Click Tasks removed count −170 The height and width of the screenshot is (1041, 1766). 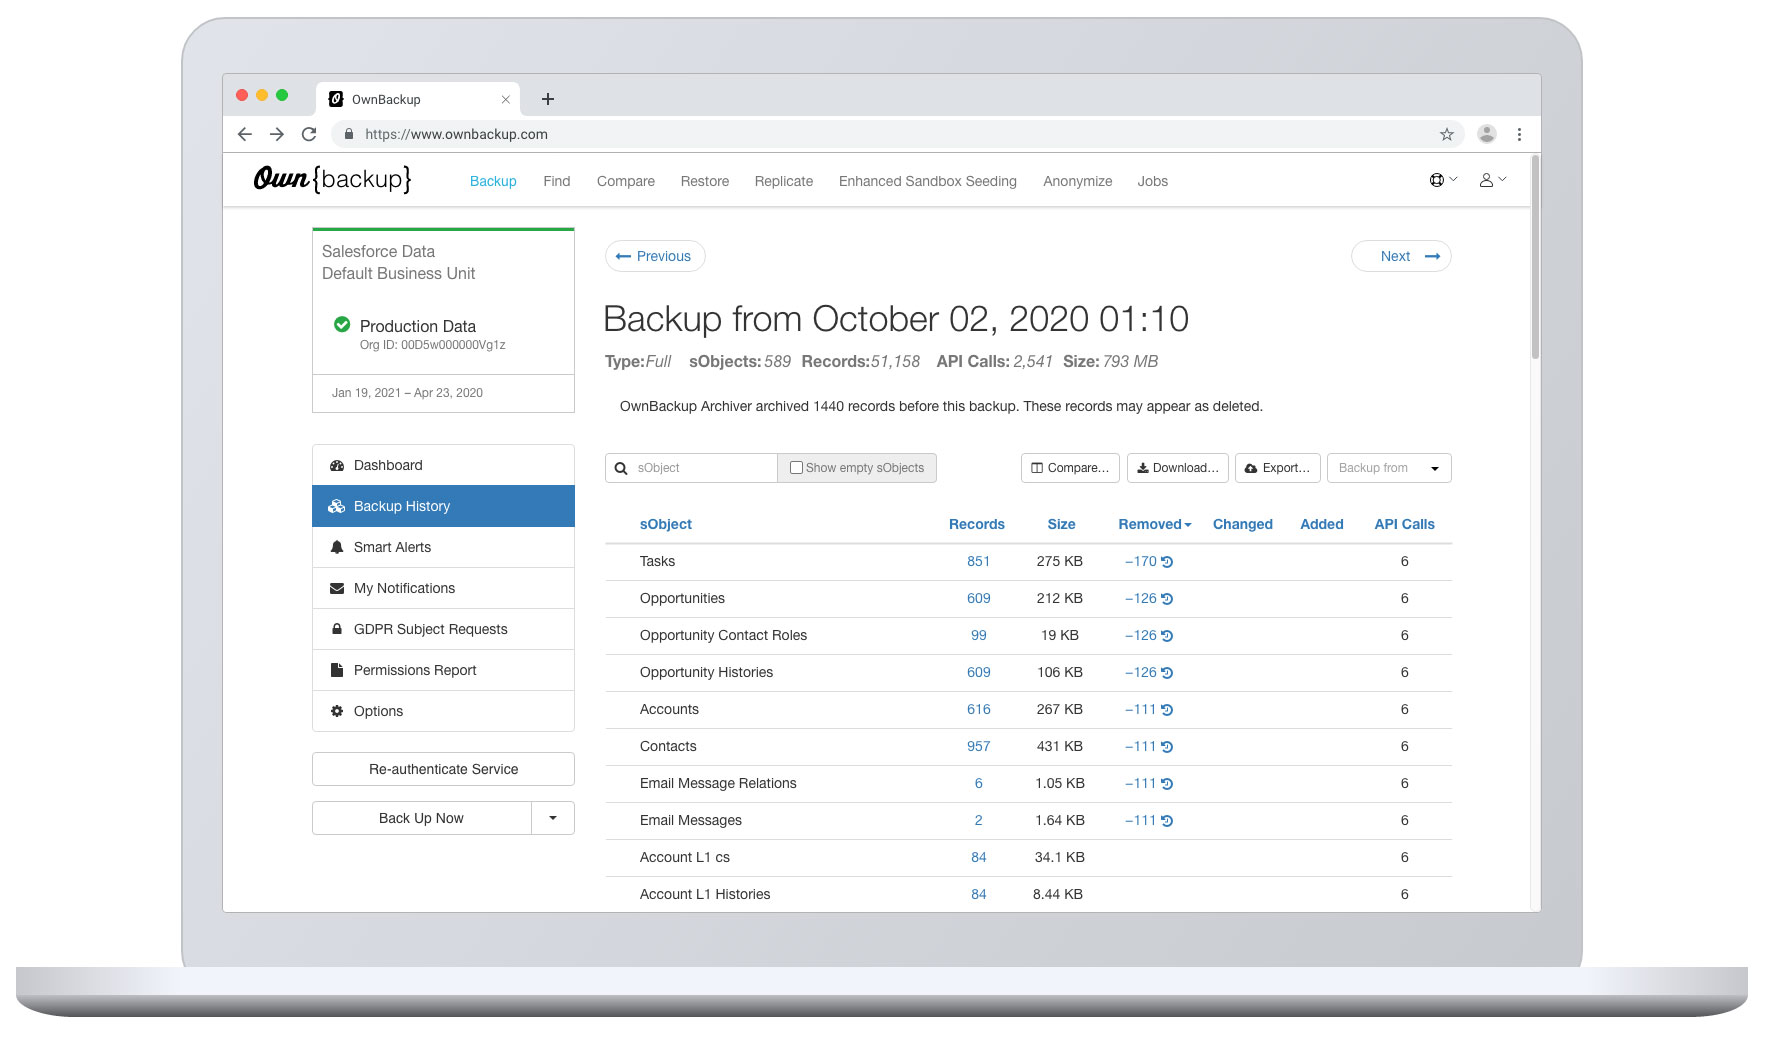coord(1141,562)
